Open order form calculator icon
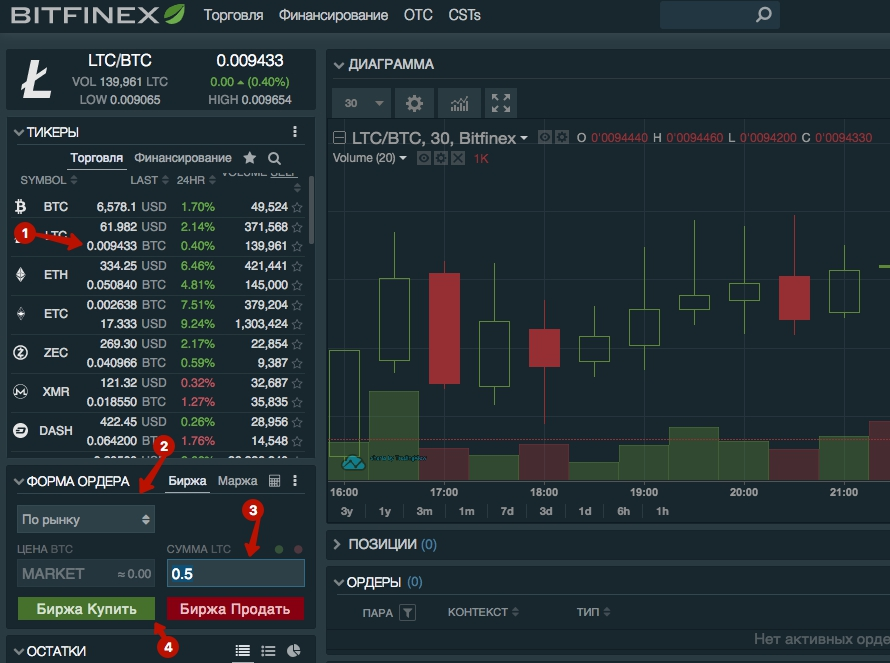The image size is (890, 663). tap(274, 481)
